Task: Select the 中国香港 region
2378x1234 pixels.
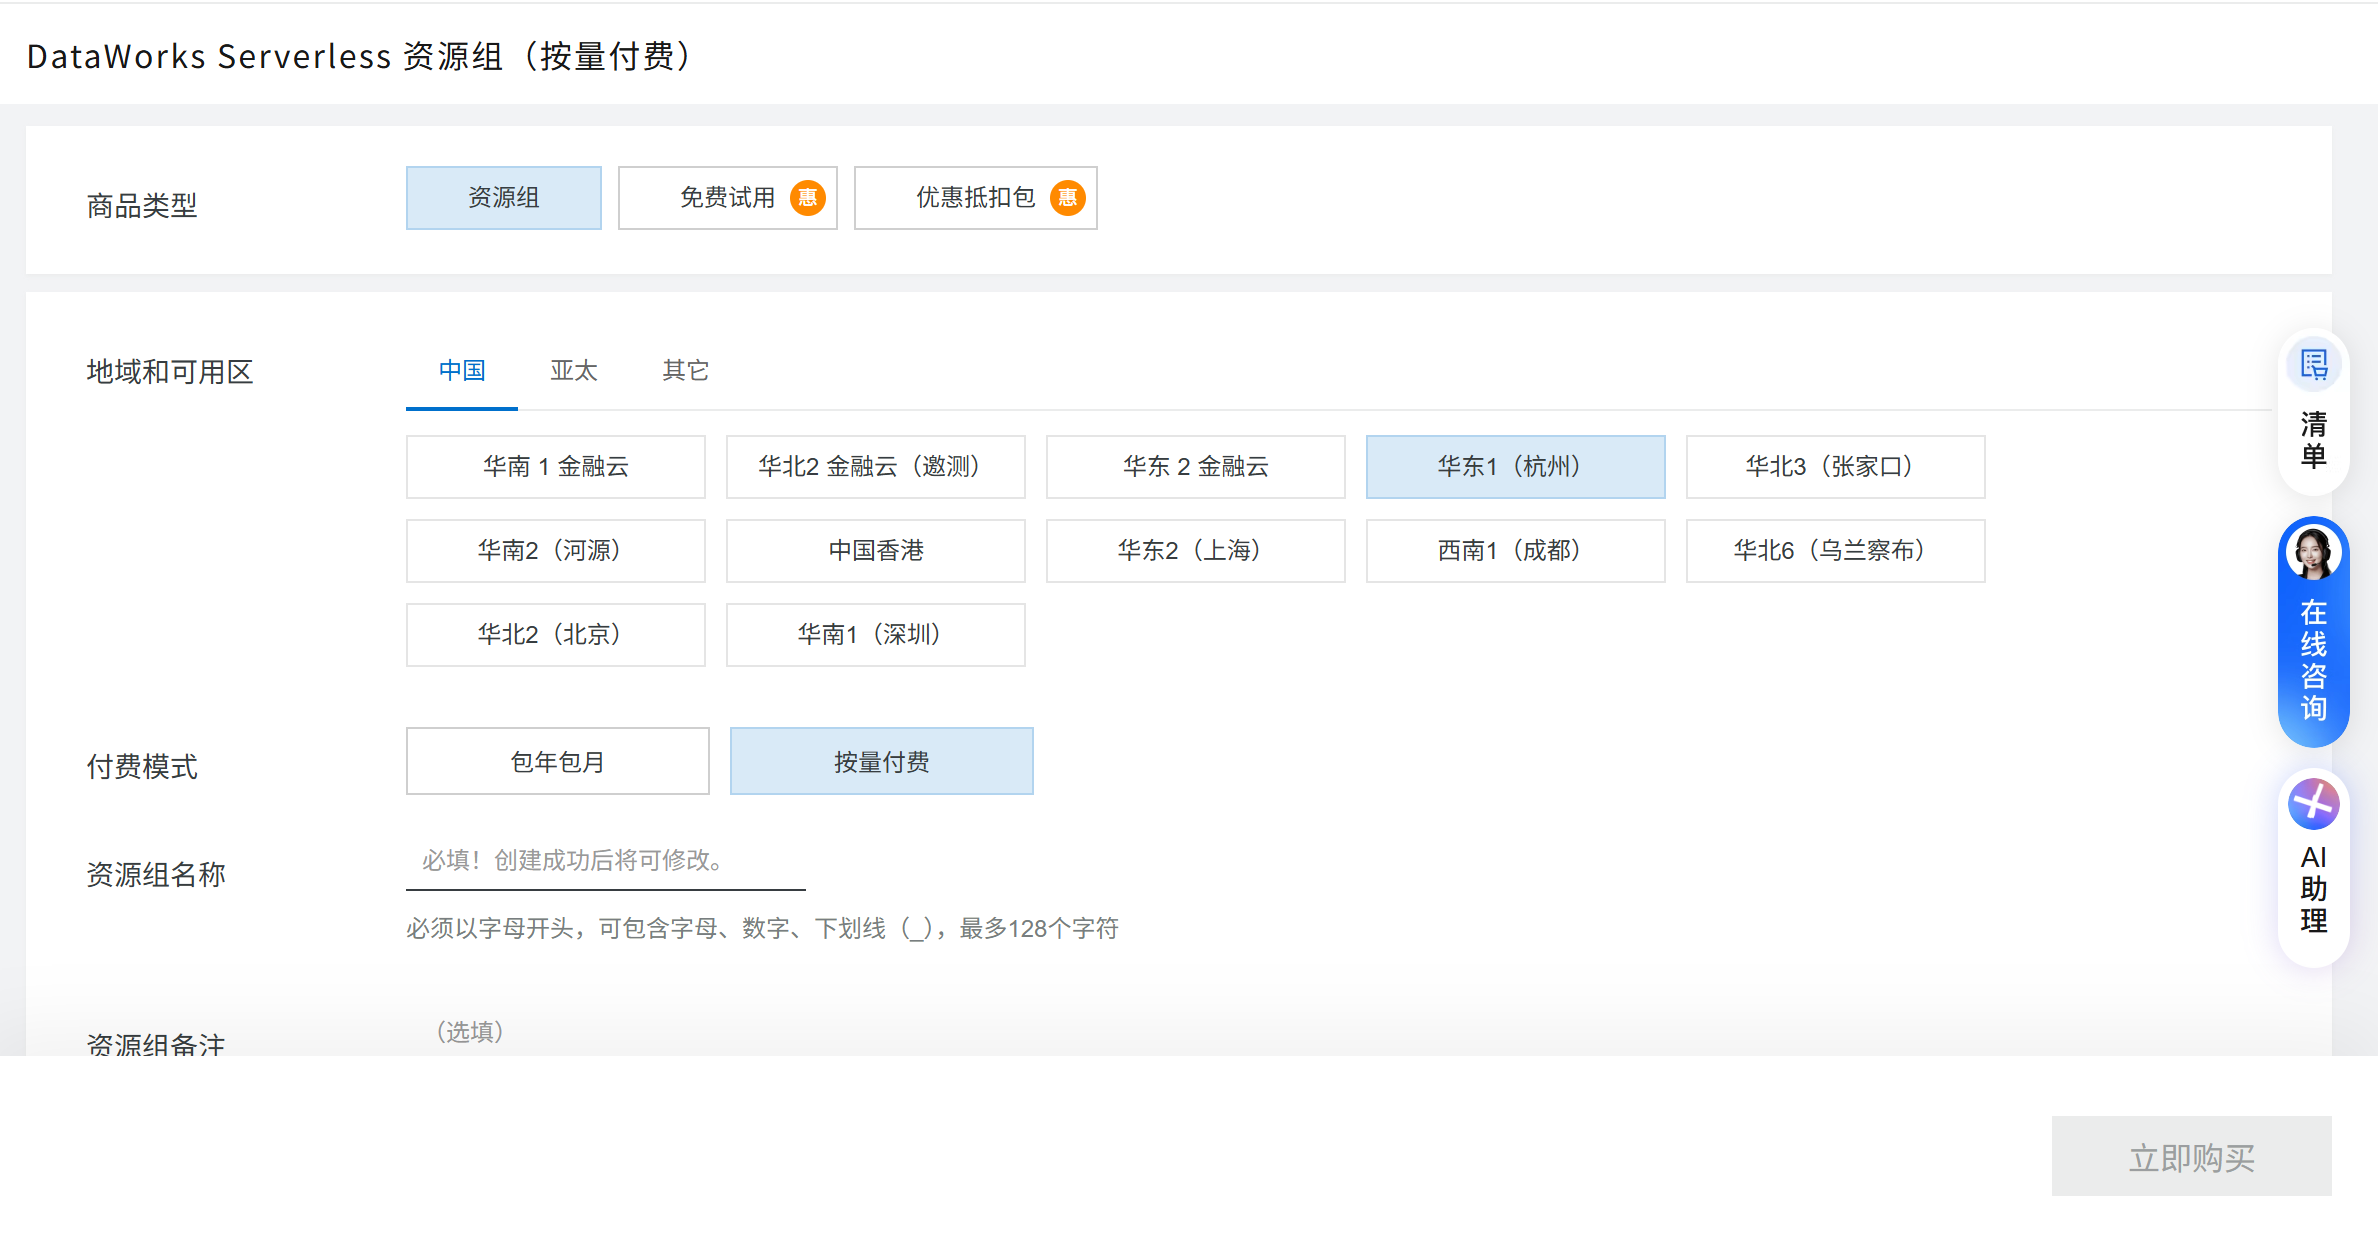Action: 875,550
